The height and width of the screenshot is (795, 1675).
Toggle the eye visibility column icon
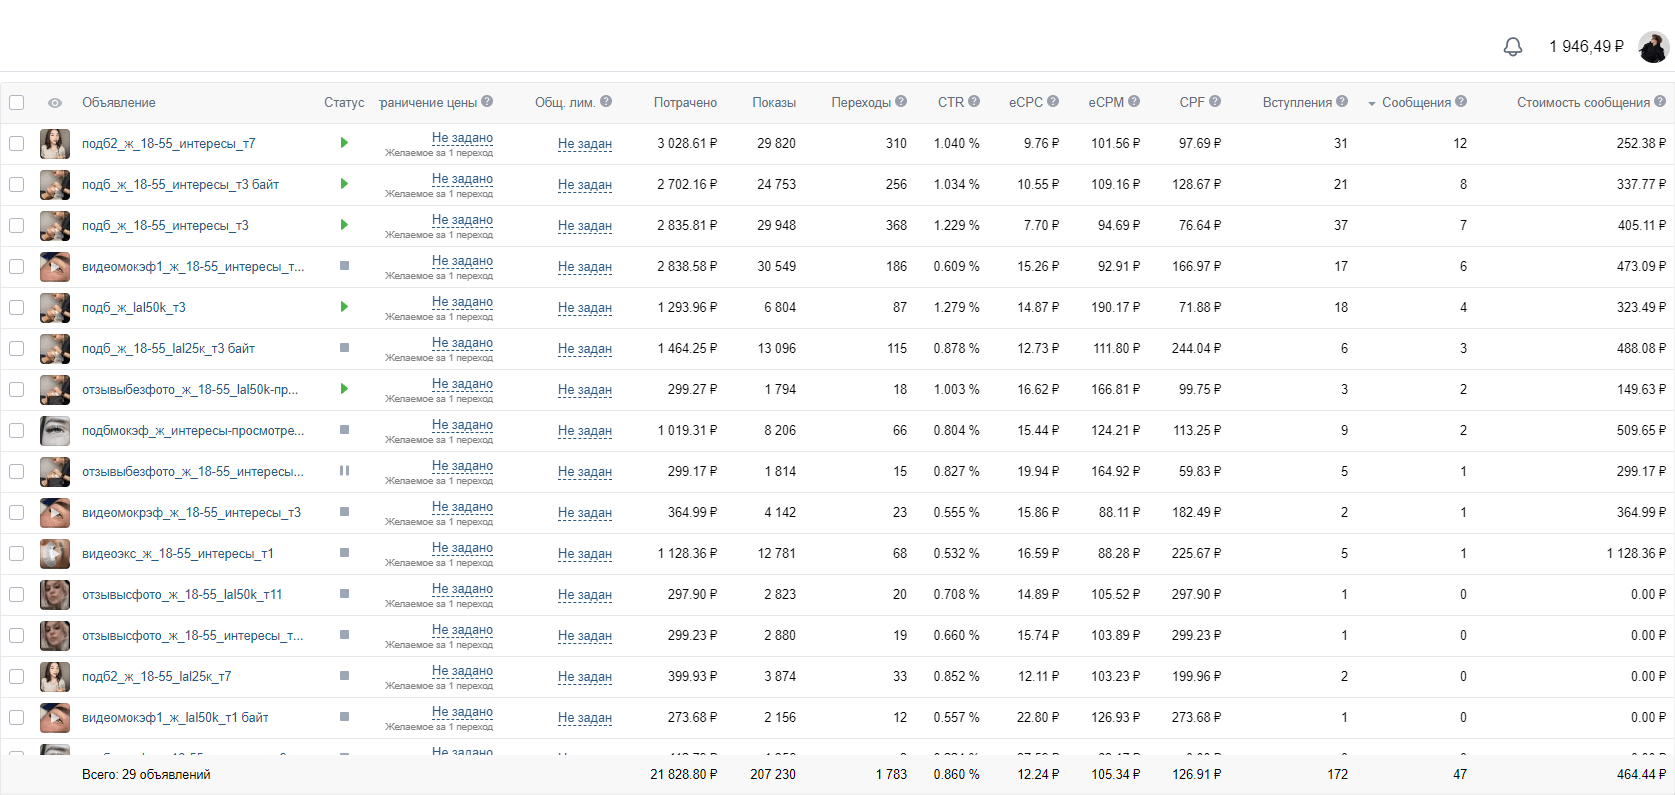pos(55,103)
